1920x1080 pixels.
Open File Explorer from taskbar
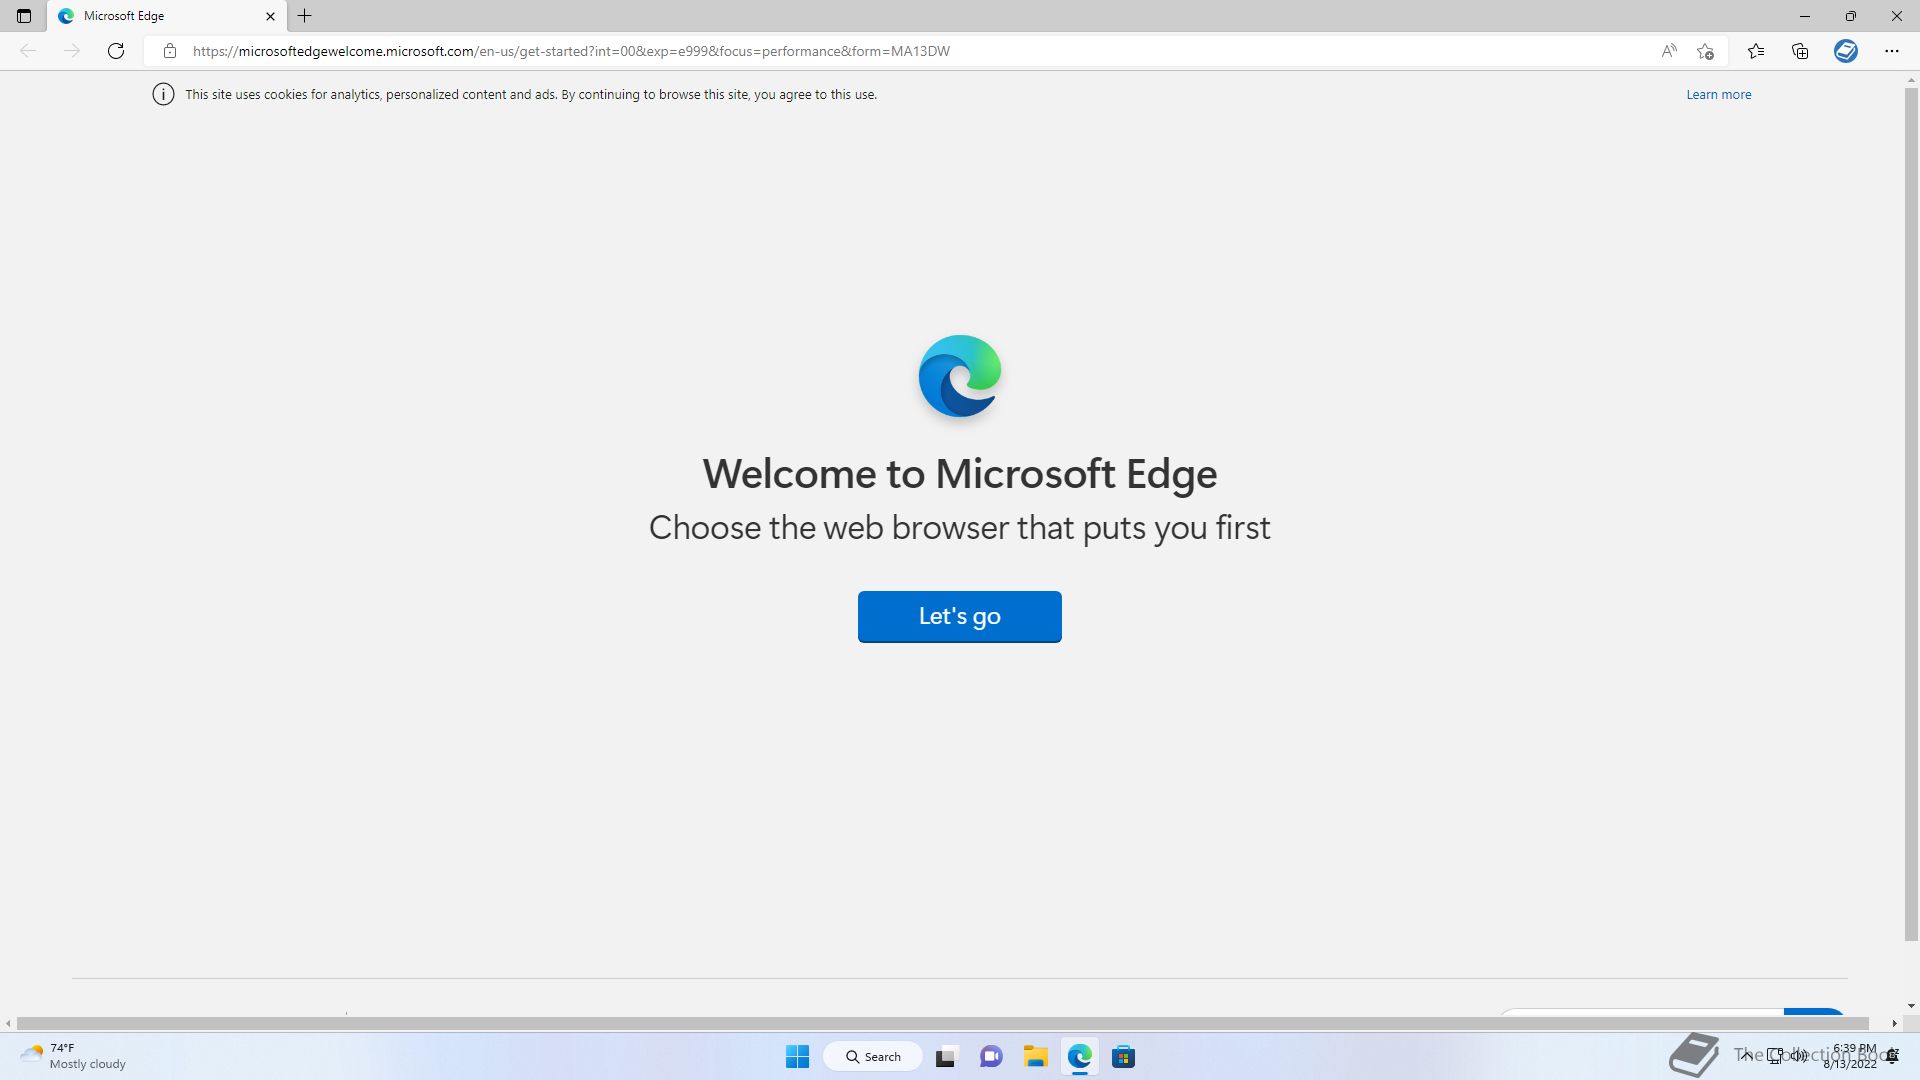1035,1057
